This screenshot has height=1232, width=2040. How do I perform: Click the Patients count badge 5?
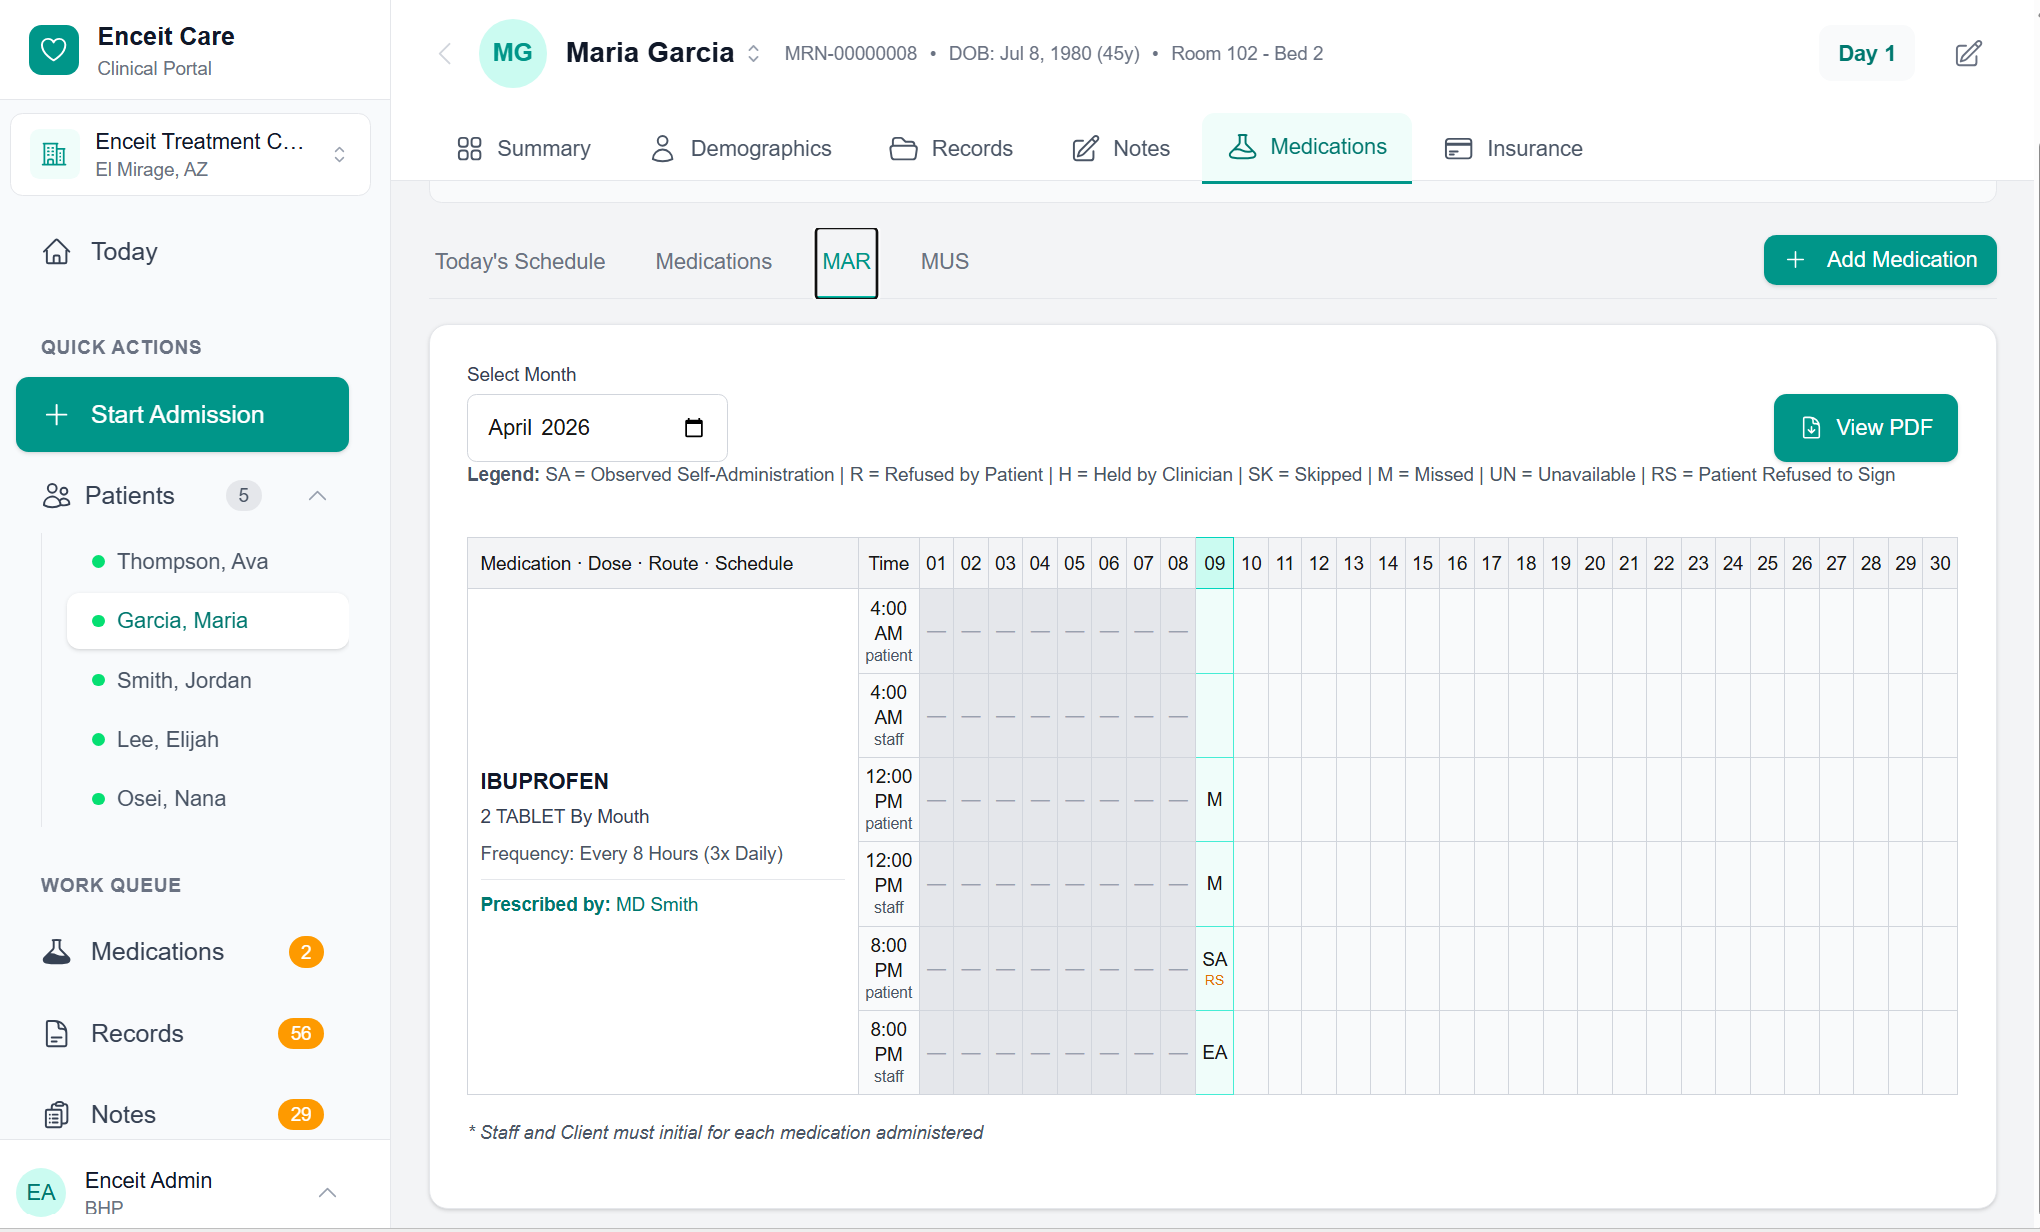[243, 495]
